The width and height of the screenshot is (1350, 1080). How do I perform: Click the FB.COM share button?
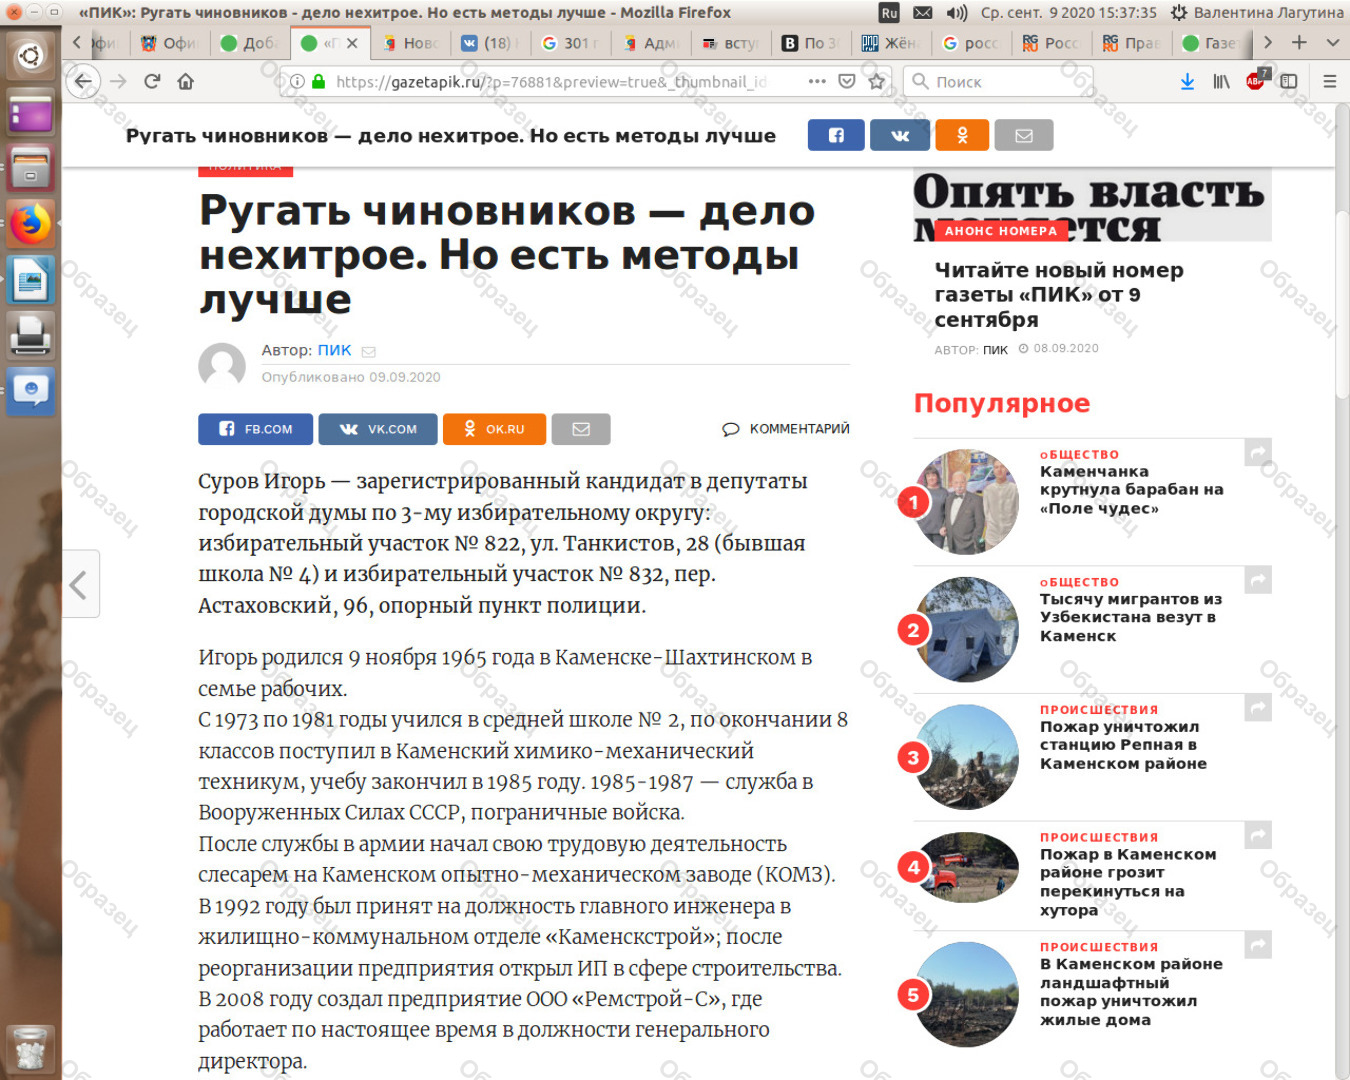click(255, 429)
